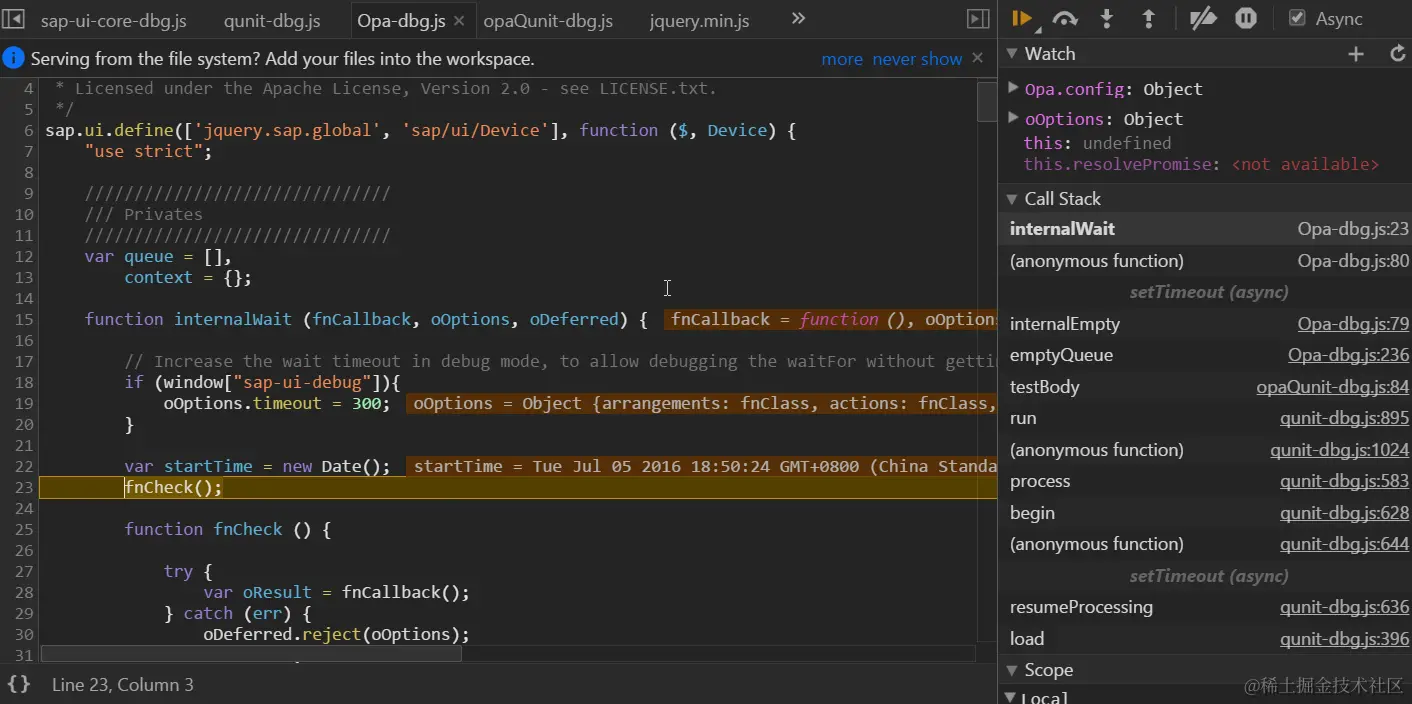1412x704 pixels.
Task: Resume script execution
Action: tap(1022, 18)
